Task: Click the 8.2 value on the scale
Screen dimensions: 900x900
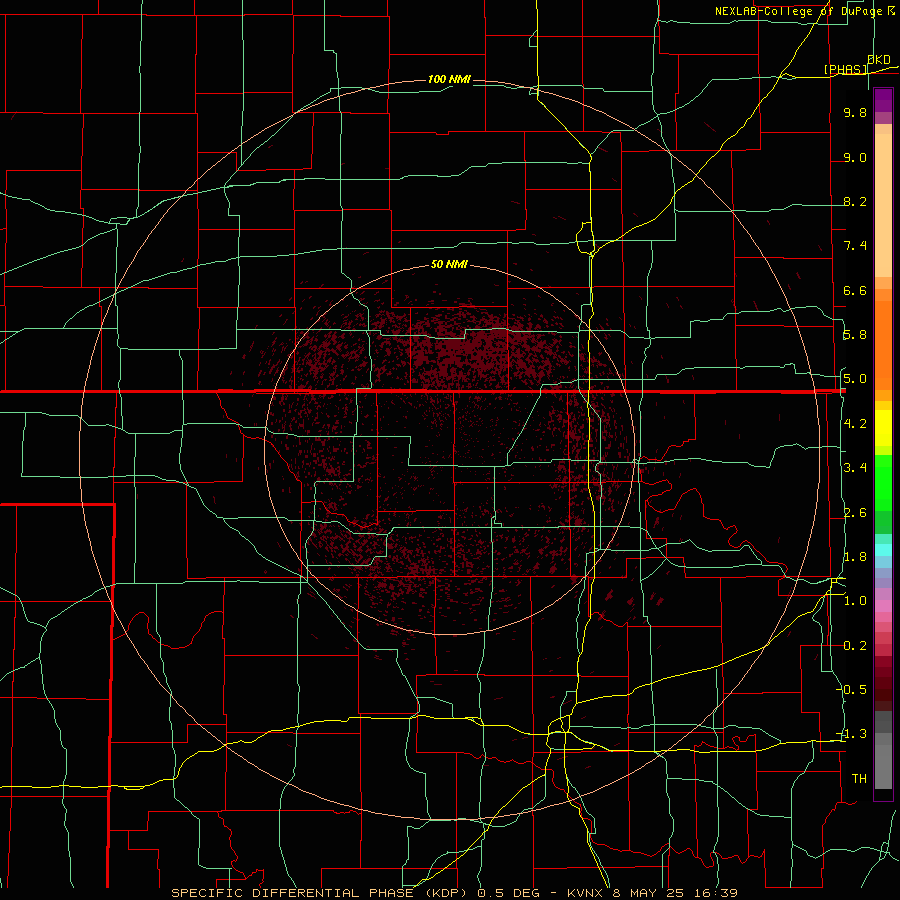Action: tap(855, 201)
